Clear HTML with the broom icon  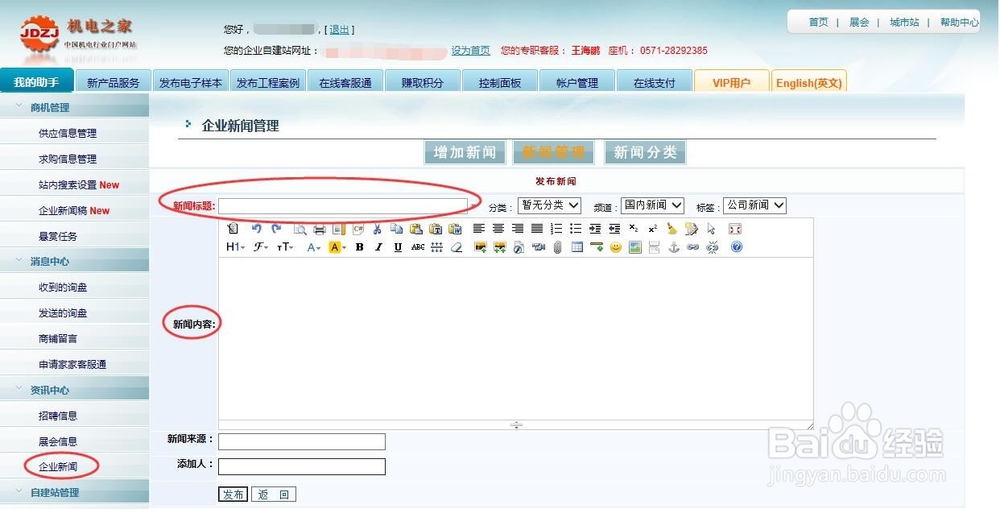(672, 228)
